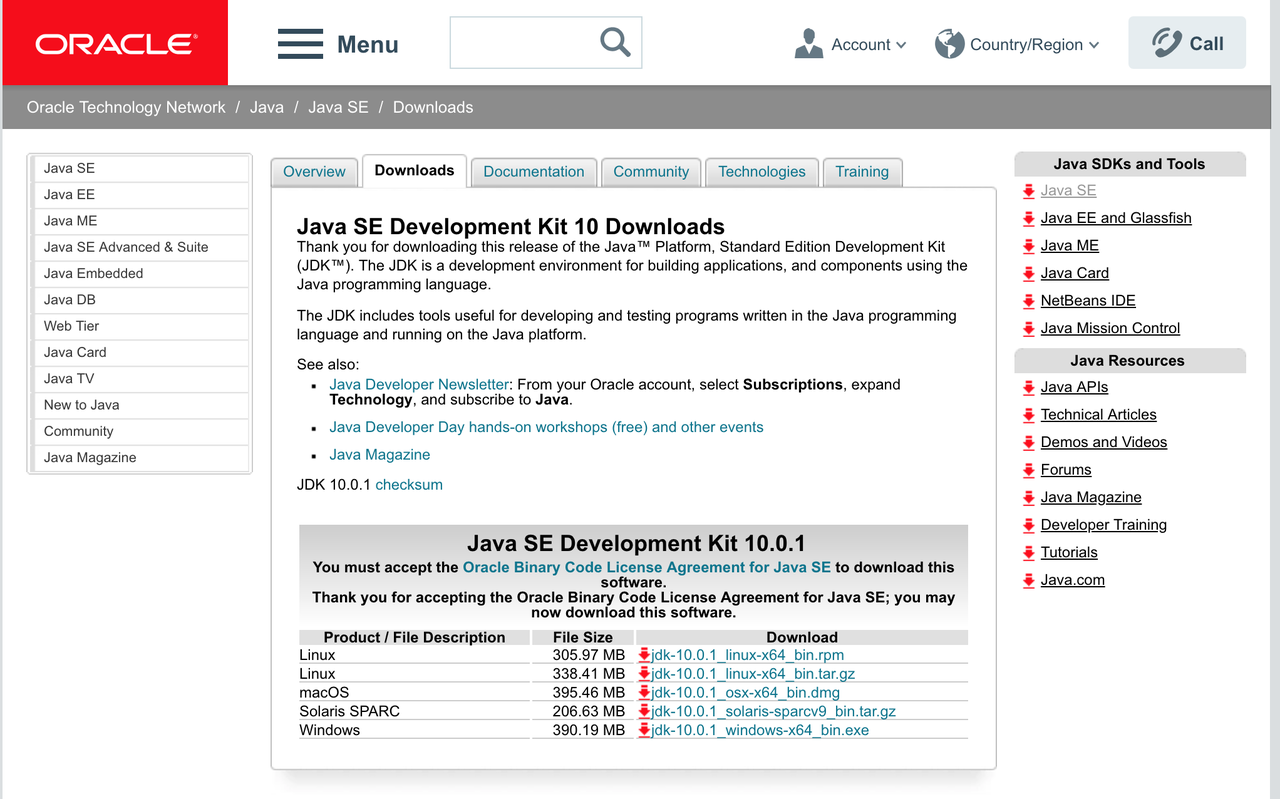Switch to the Technologies tab
1280x799 pixels.
coord(762,172)
